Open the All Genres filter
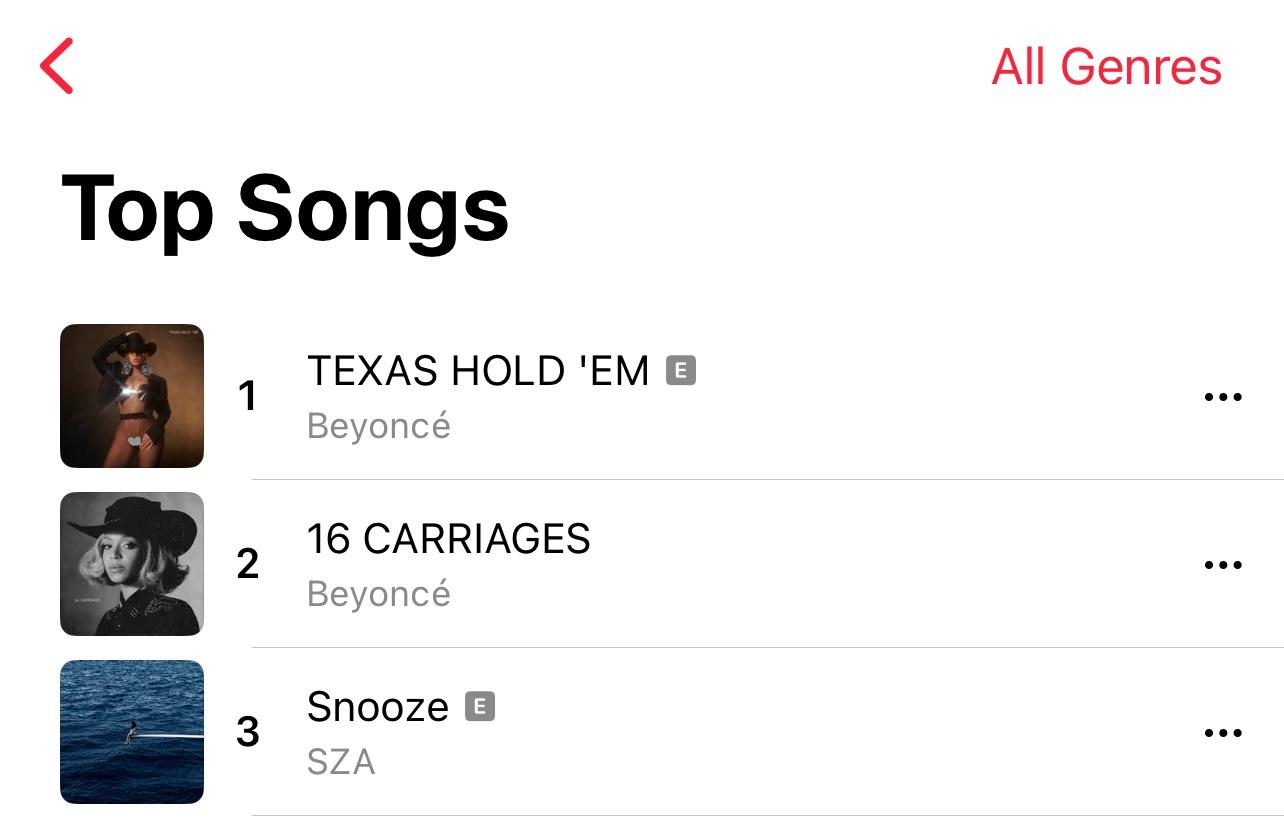Screen dimensions: 1284x820 [1106, 67]
